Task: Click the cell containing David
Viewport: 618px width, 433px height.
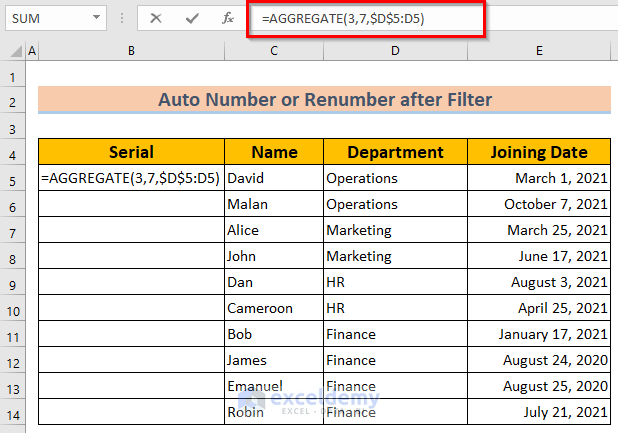Action: [x=273, y=179]
